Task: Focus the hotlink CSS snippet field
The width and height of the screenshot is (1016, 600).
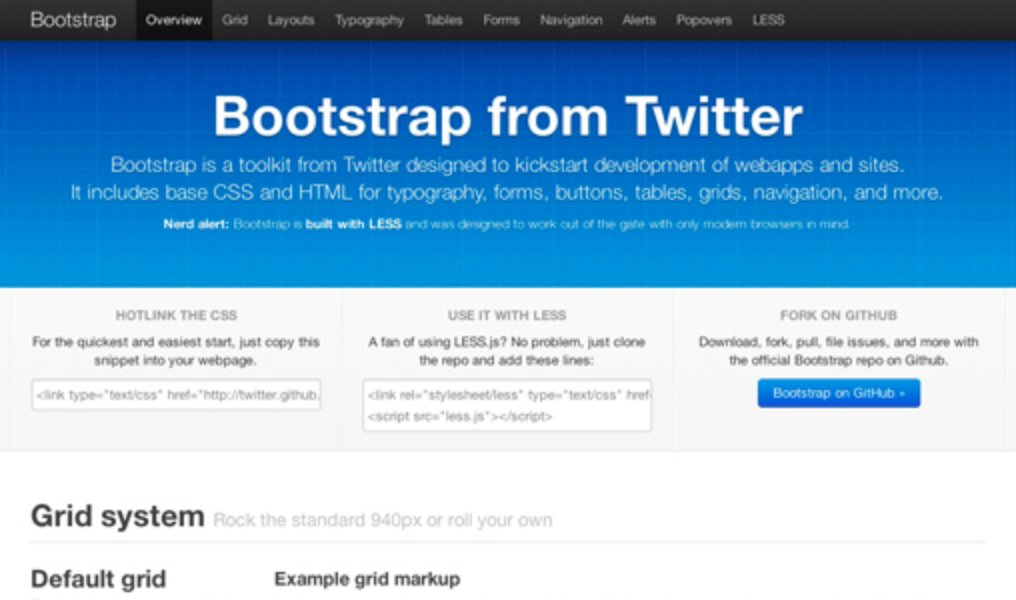Action: pyautogui.click(x=177, y=395)
